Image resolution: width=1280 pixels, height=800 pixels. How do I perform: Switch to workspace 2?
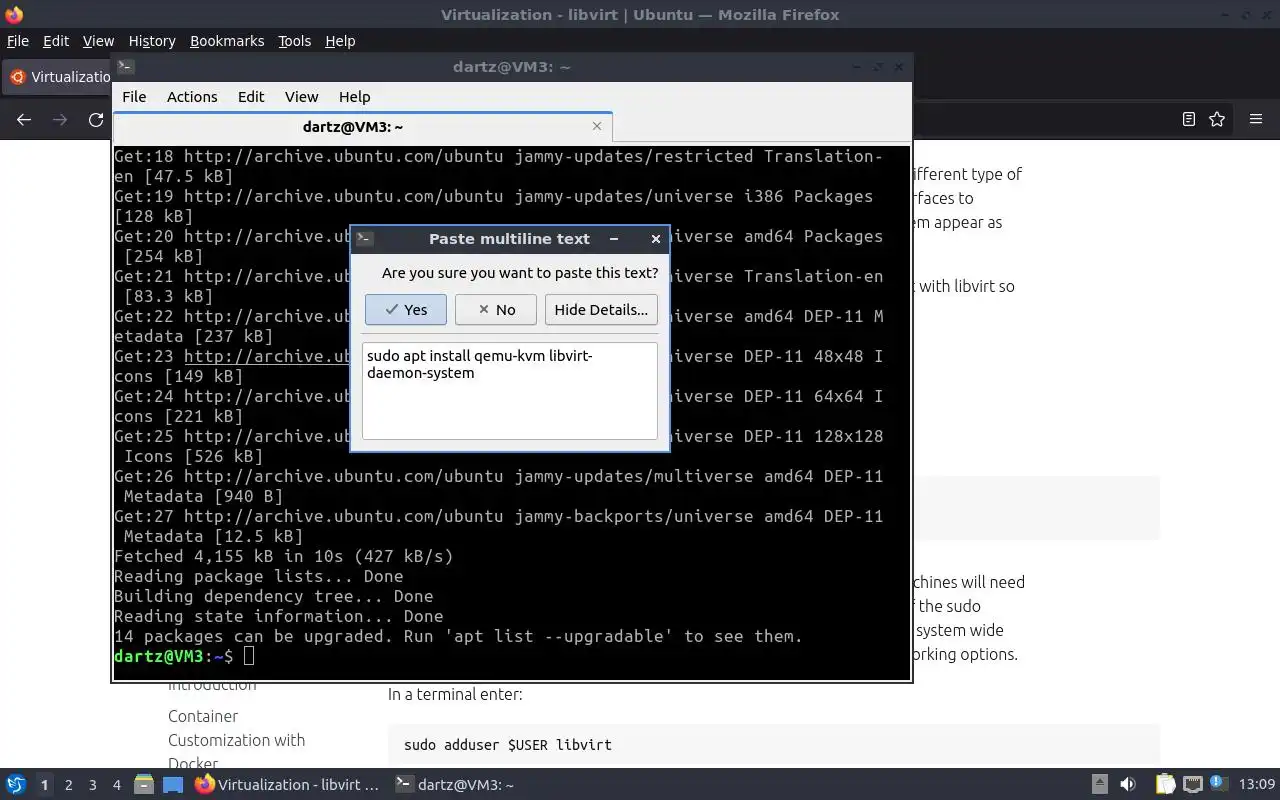(x=68, y=785)
